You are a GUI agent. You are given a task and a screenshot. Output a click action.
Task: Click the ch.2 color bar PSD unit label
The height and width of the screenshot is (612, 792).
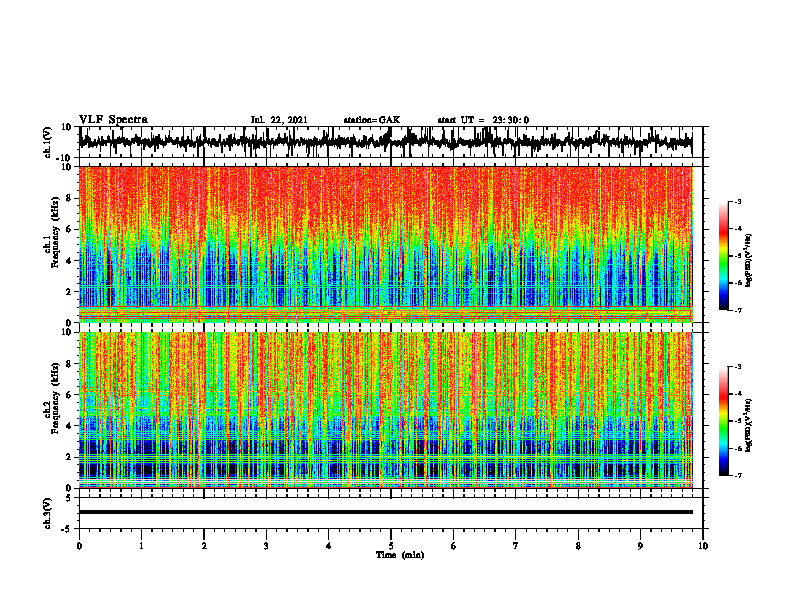pos(749,426)
